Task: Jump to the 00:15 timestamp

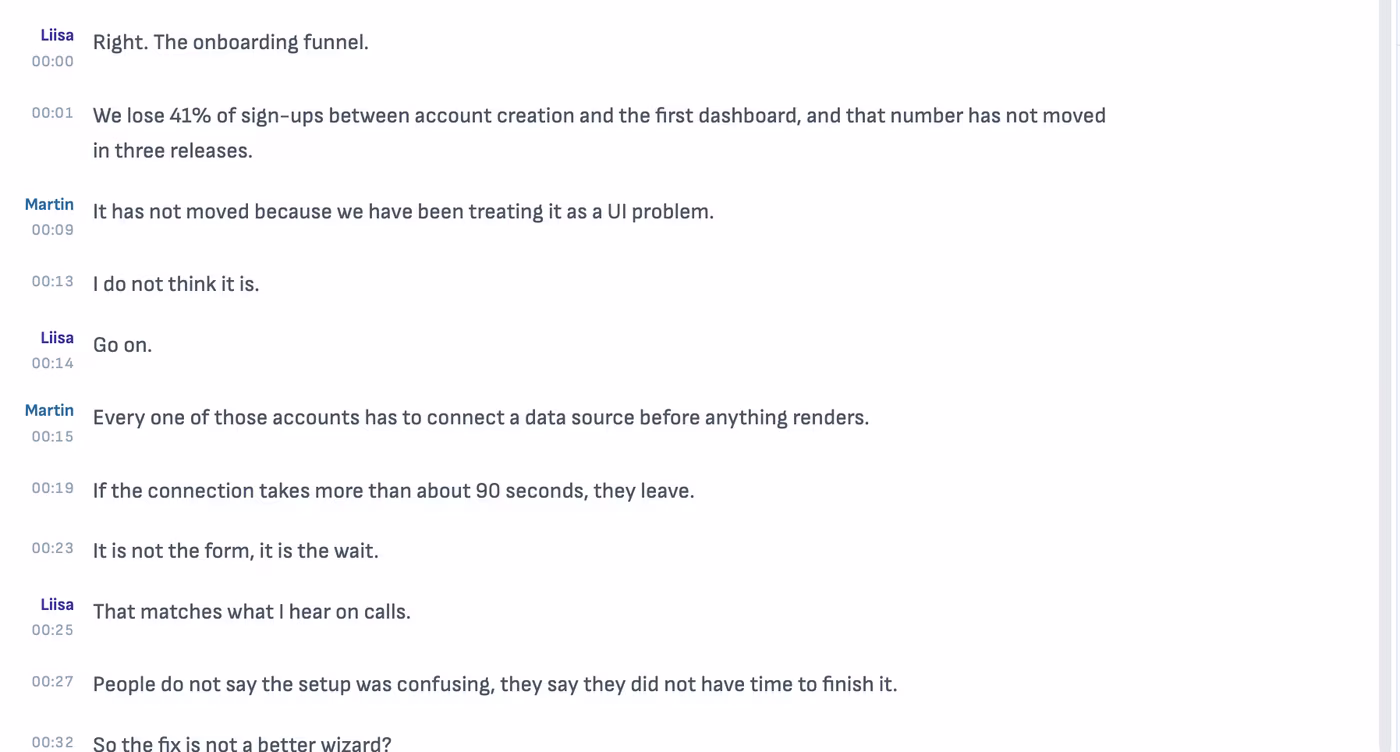Action: coord(52,436)
